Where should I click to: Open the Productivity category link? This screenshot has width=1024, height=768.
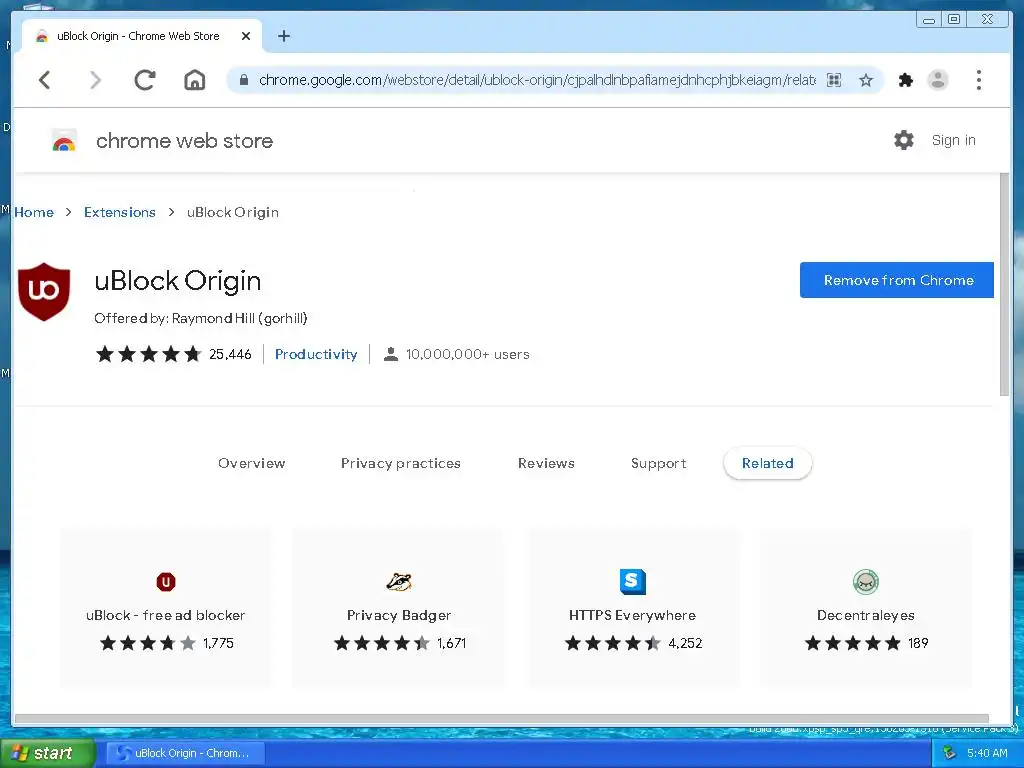coord(316,354)
